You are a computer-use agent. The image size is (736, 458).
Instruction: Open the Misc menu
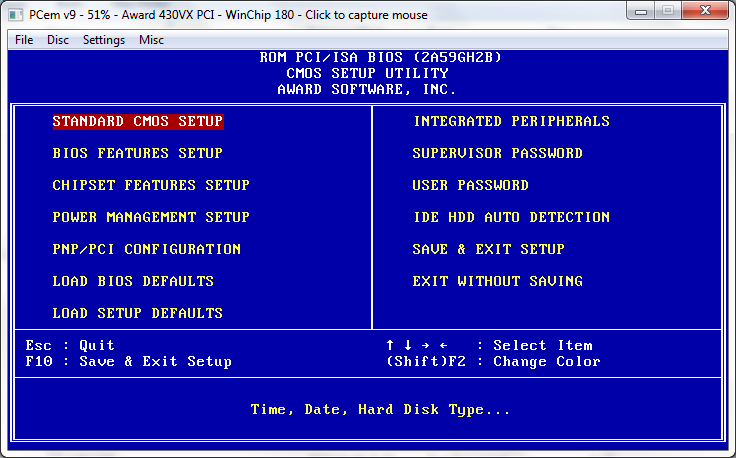point(151,40)
